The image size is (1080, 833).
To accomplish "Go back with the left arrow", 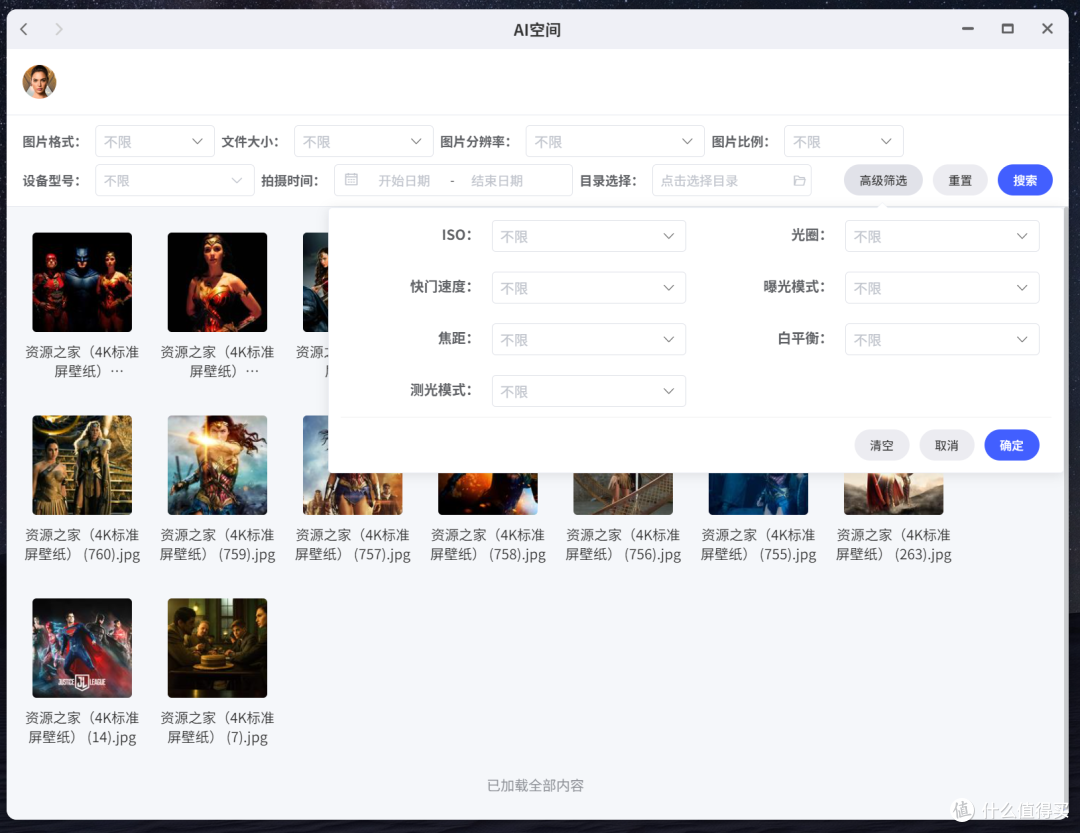I will coord(24,29).
